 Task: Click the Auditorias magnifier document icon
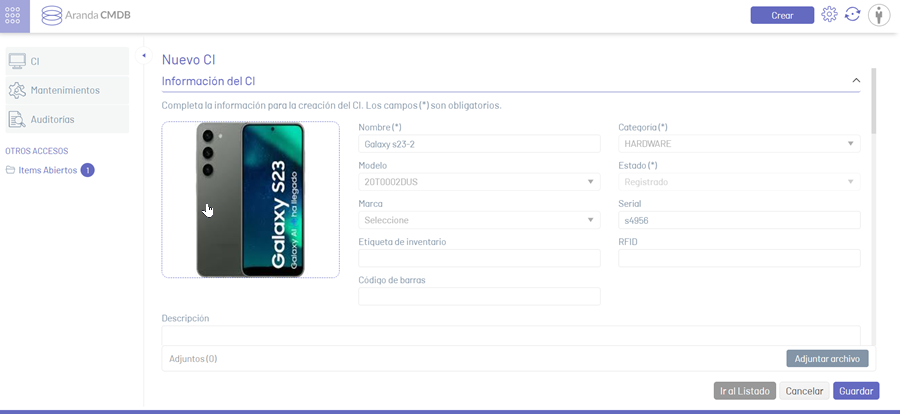[17, 119]
